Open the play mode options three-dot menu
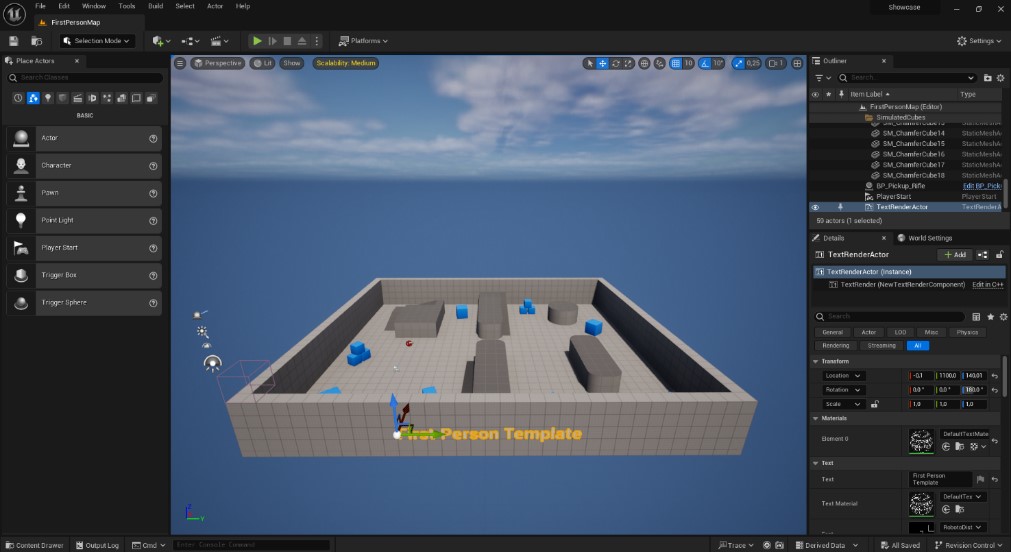Screen dimensions: 1011x552 click(316, 41)
